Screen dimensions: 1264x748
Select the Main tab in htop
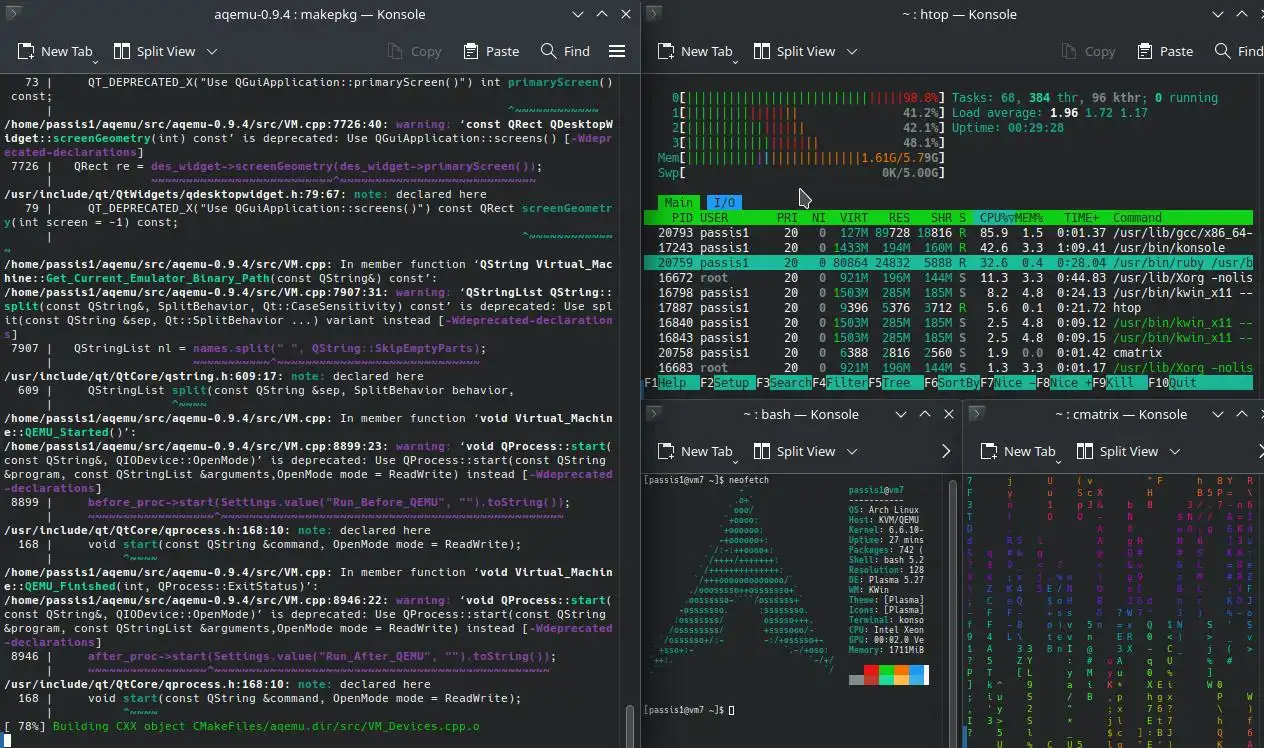click(x=678, y=203)
